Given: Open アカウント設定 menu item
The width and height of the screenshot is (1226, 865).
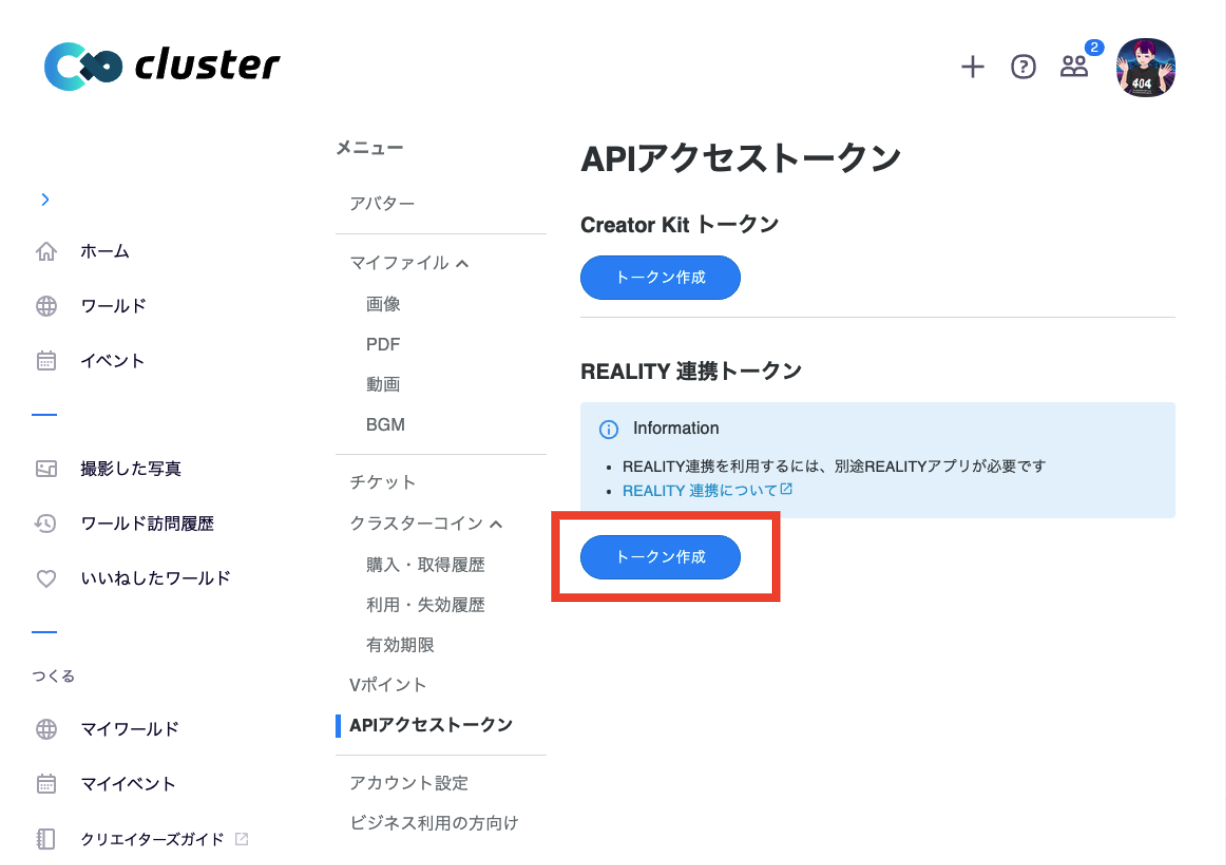Looking at the screenshot, I should (x=409, y=783).
